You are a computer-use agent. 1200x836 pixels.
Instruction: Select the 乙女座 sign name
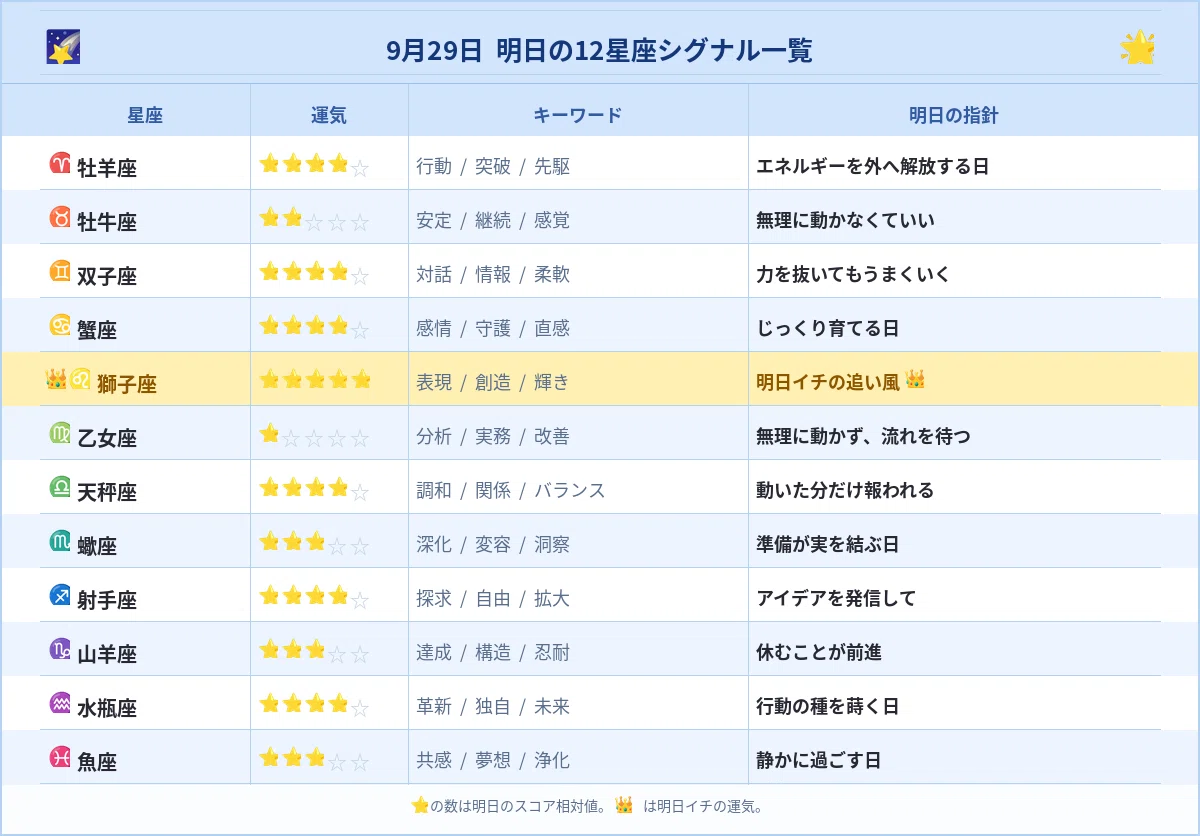pos(107,438)
